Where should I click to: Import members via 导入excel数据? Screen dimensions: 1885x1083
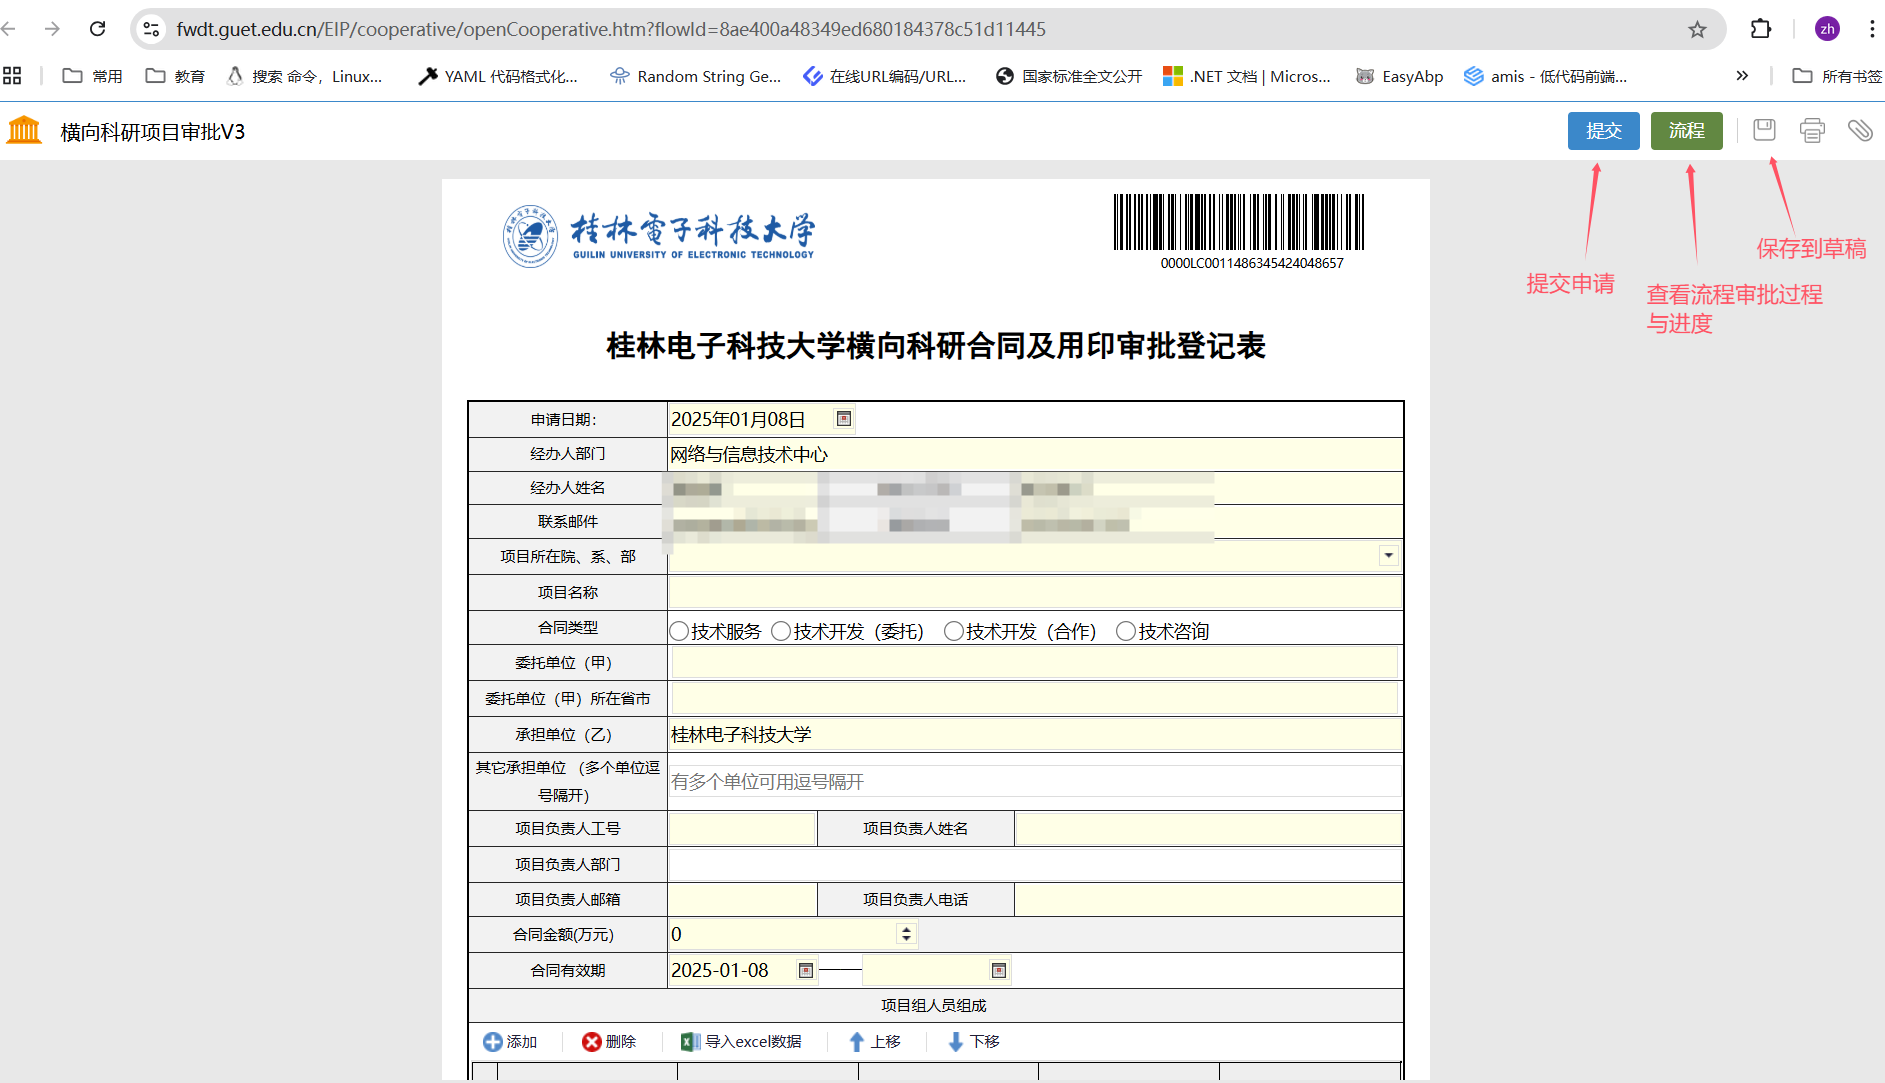[x=741, y=1042]
